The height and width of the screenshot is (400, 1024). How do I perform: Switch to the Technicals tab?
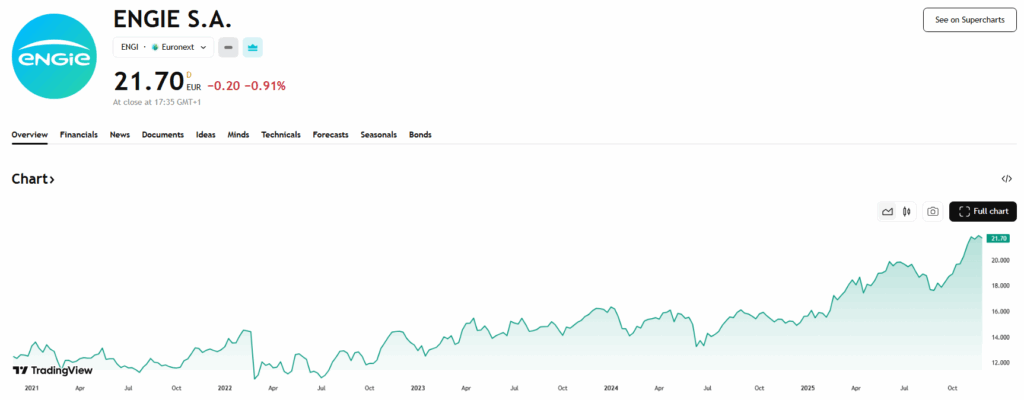coord(281,135)
